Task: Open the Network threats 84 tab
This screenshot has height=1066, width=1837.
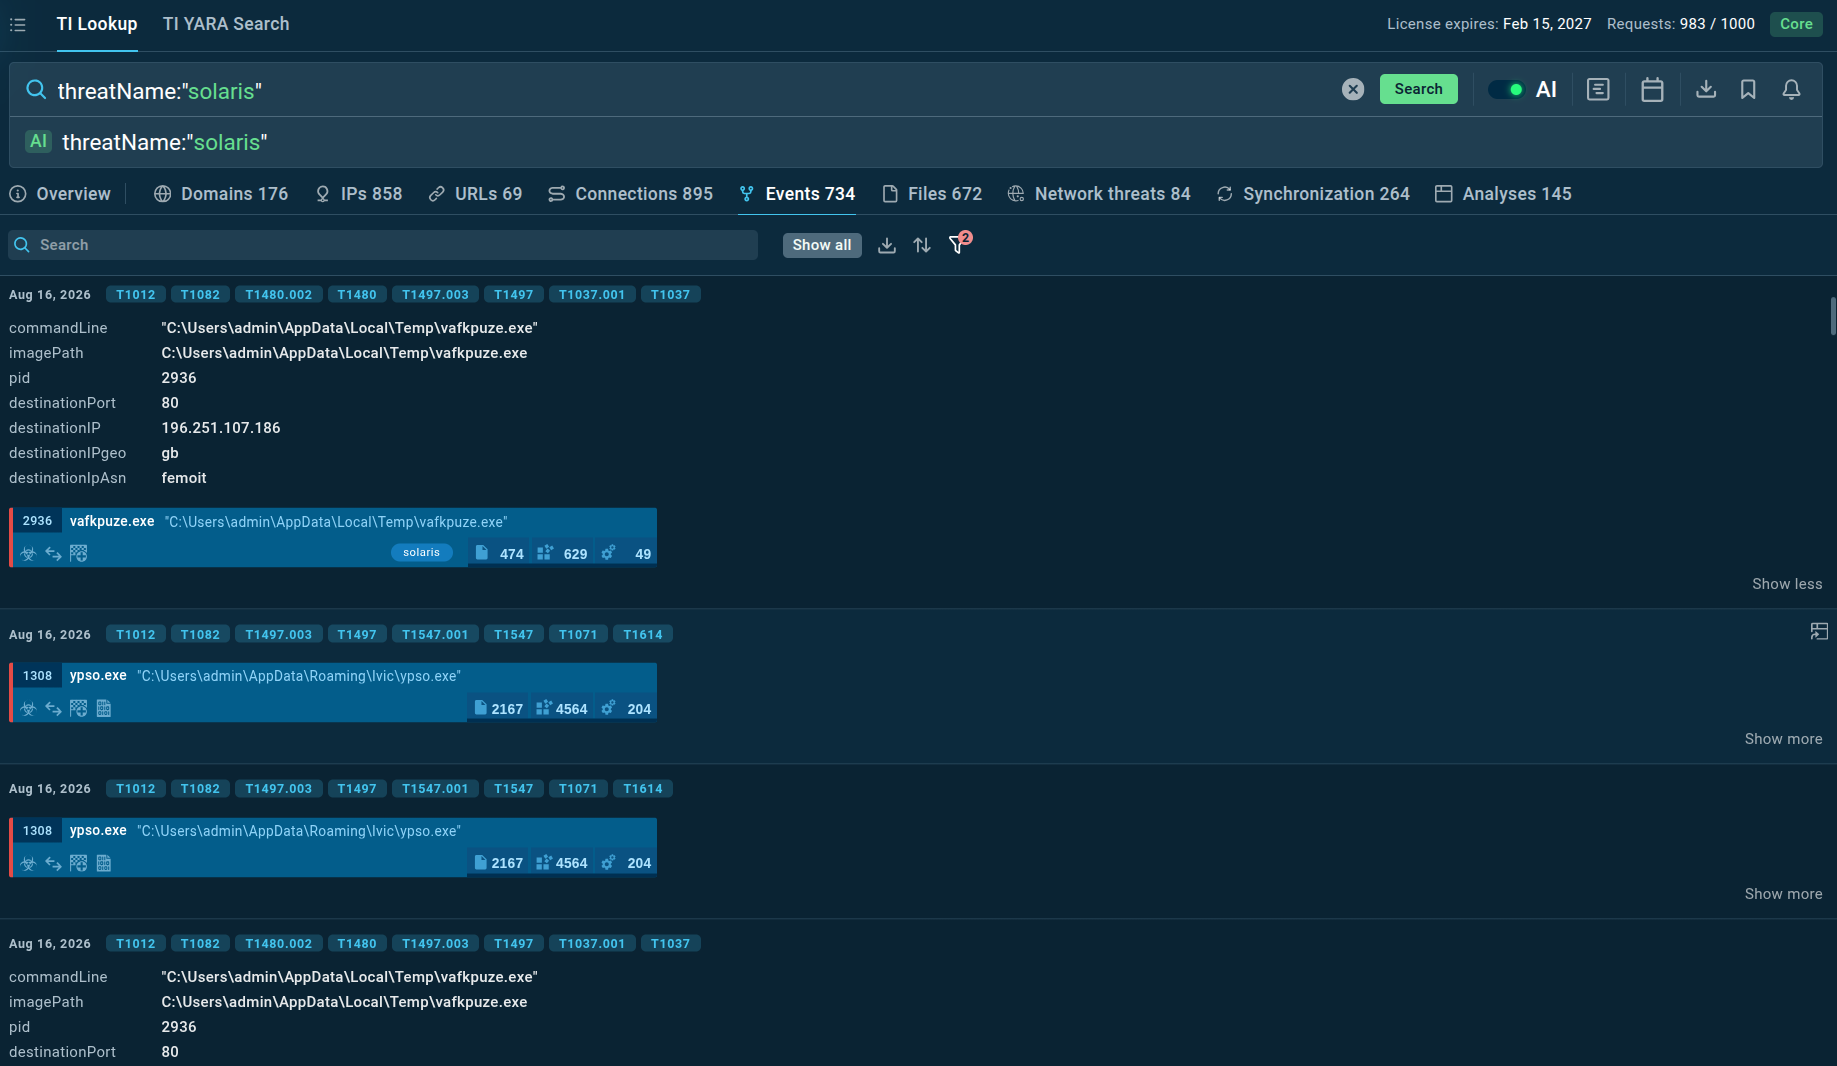Action: [1099, 194]
